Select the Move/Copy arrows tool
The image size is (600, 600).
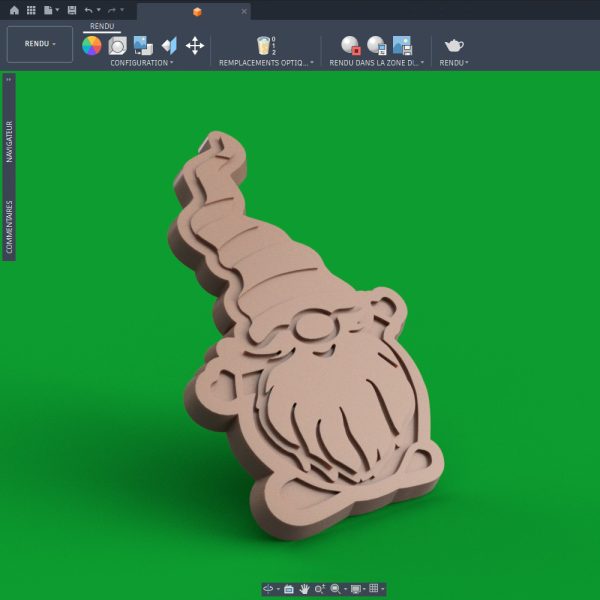[x=195, y=46]
